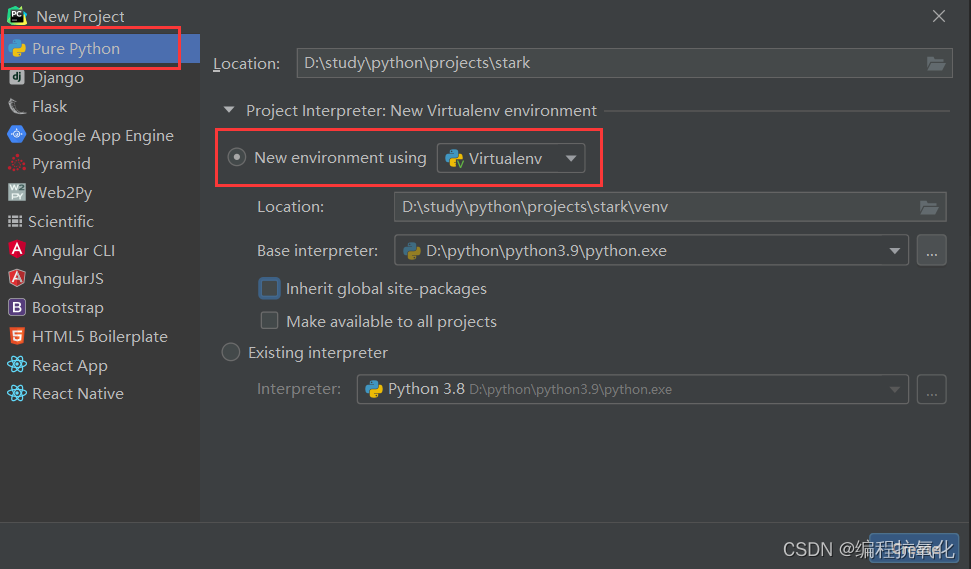
Task: Browse folder for project Location
Action: click(x=935, y=63)
